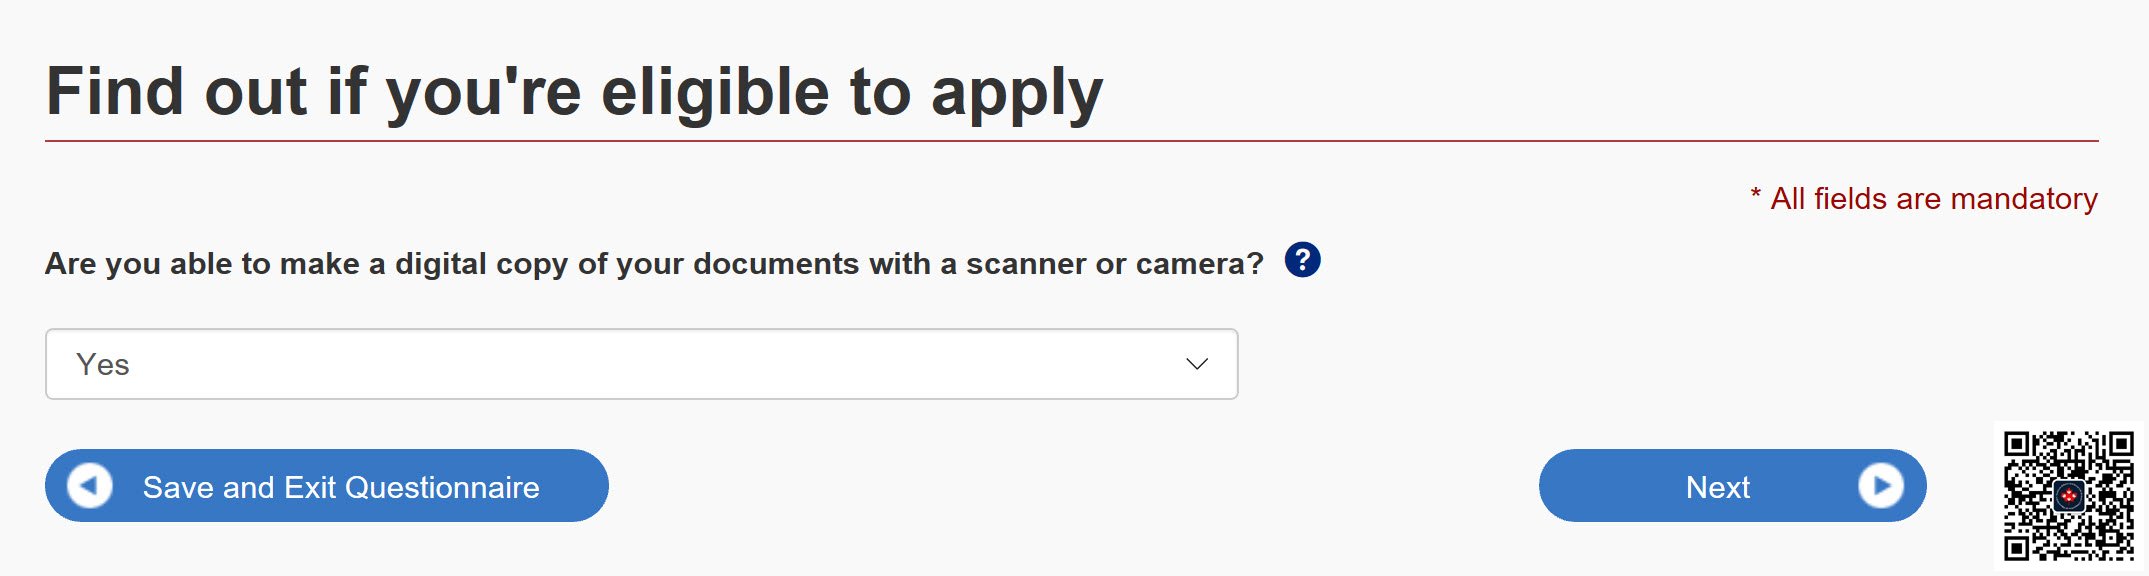
Task: Open the blue question mark help icon
Action: coord(1302,260)
